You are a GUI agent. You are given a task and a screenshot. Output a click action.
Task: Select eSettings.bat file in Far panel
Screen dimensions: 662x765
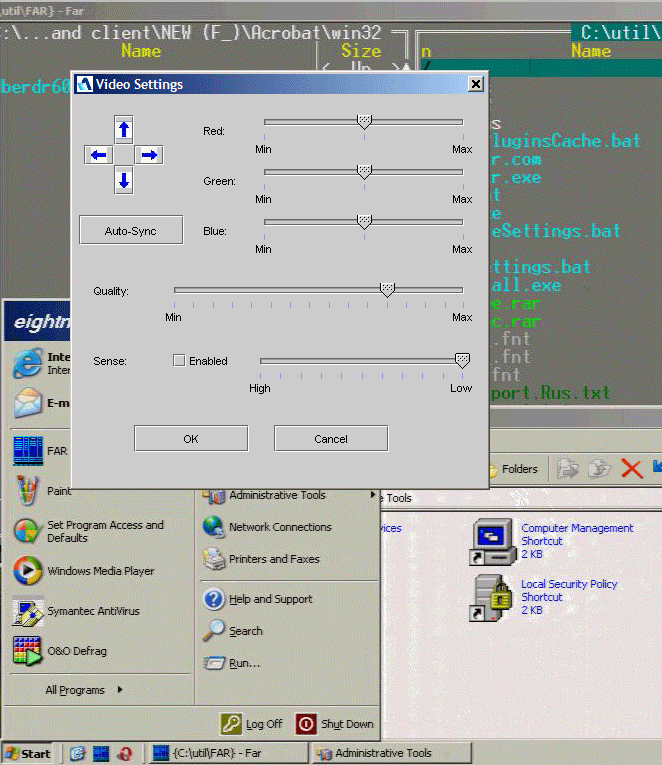pyautogui.click(x=555, y=230)
